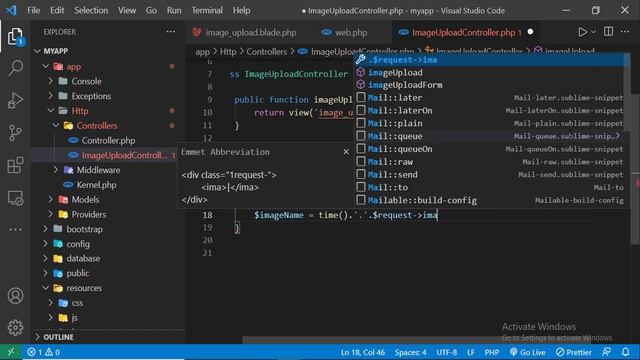Open the Source Control view
The height and width of the screenshot is (360, 640).
pyautogui.click(x=16, y=133)
